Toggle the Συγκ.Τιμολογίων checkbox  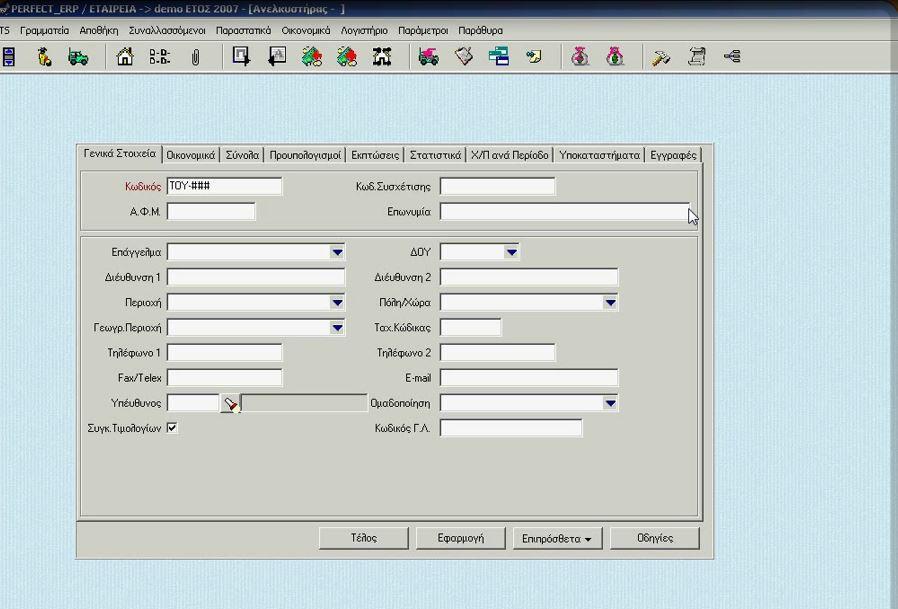[172, 427]
